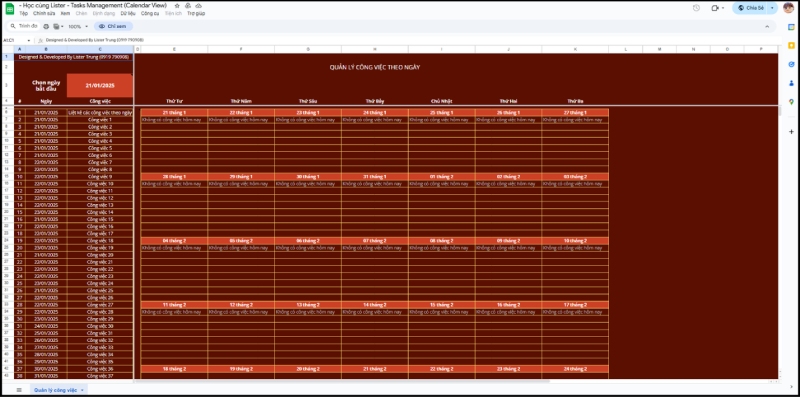
Task: Open the Google Sheets home logo
Action: [10, 9]
